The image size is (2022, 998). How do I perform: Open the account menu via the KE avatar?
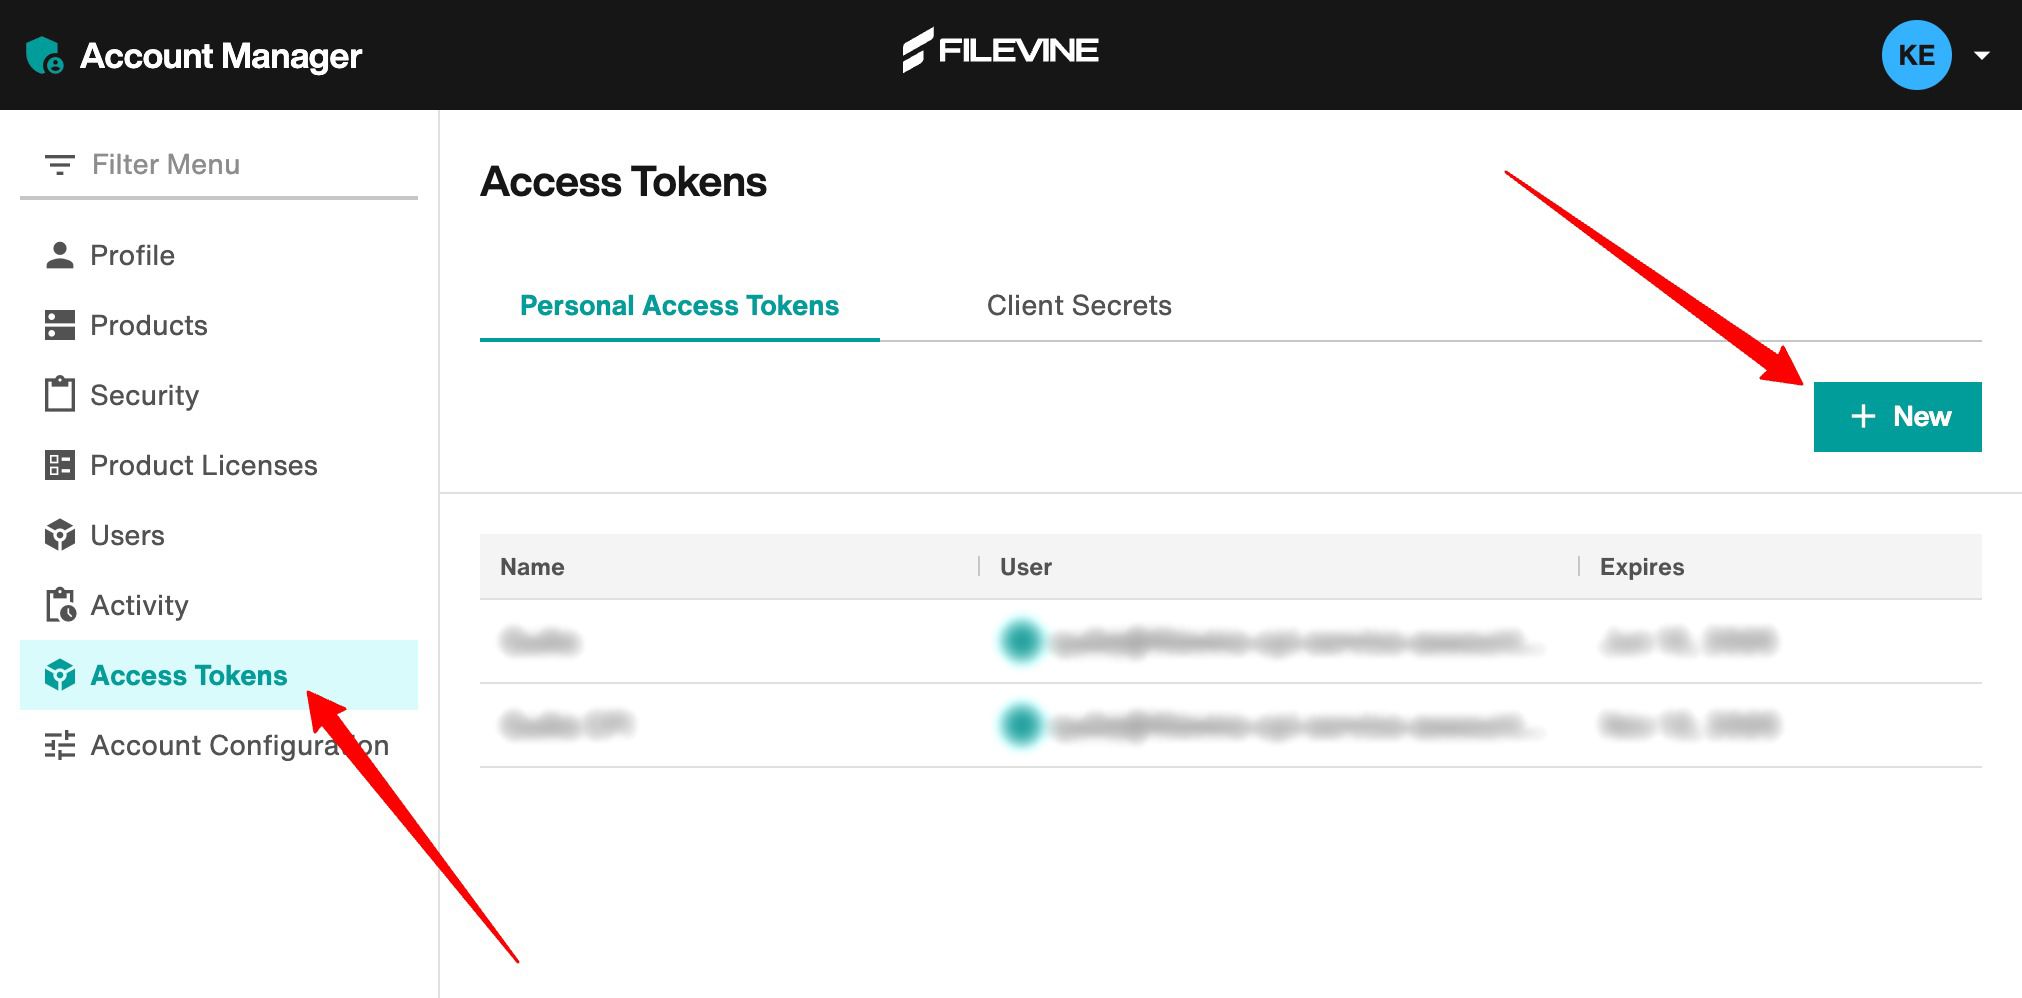coord(1915,55)
